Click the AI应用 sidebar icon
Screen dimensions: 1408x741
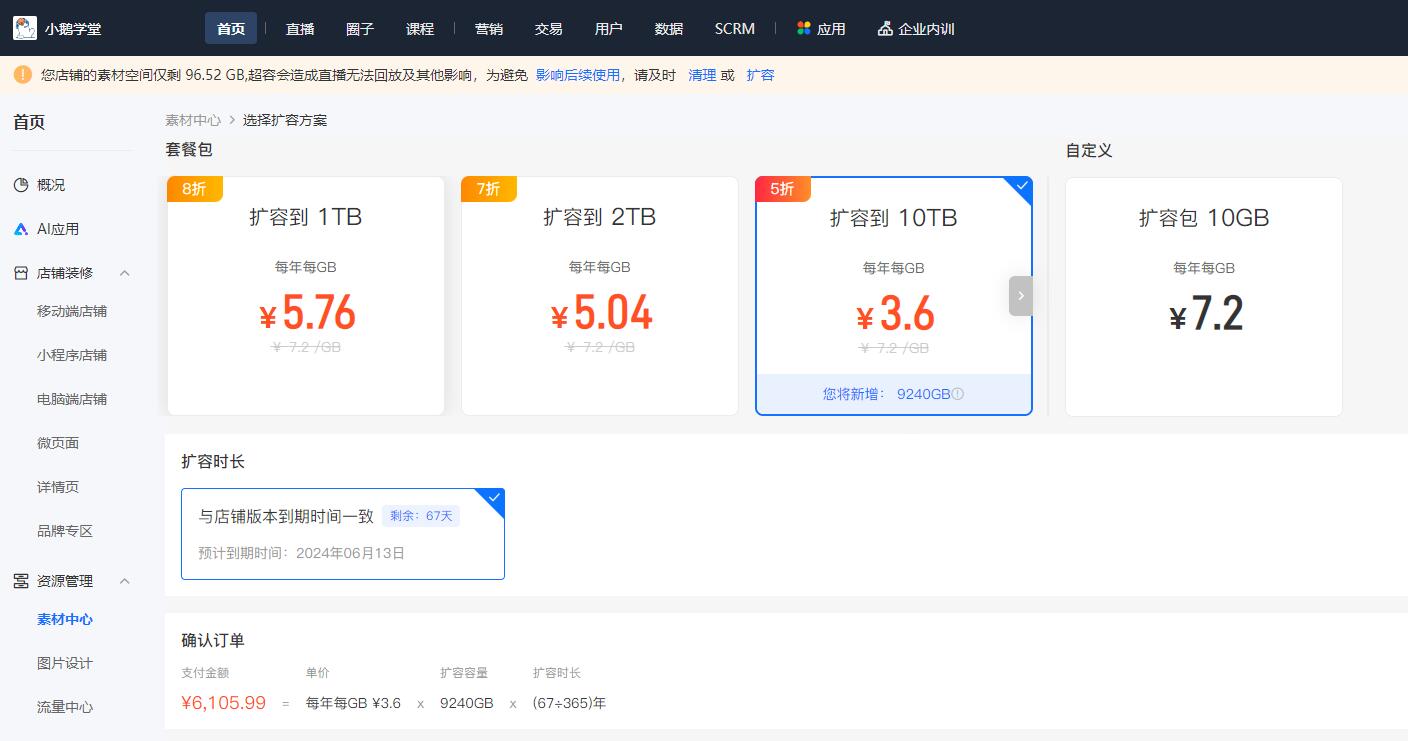click(21, 229)
